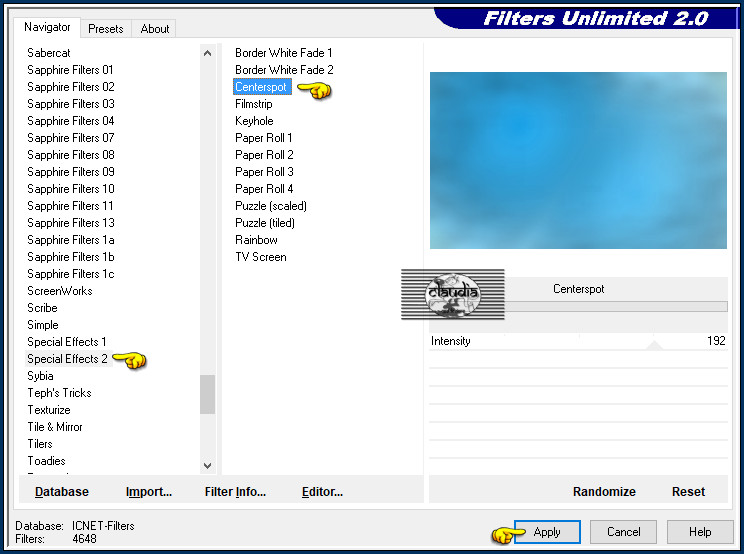This screenshot has width=744, height=554.
Task: Select the Simple category
Action: tap(43, 325)
